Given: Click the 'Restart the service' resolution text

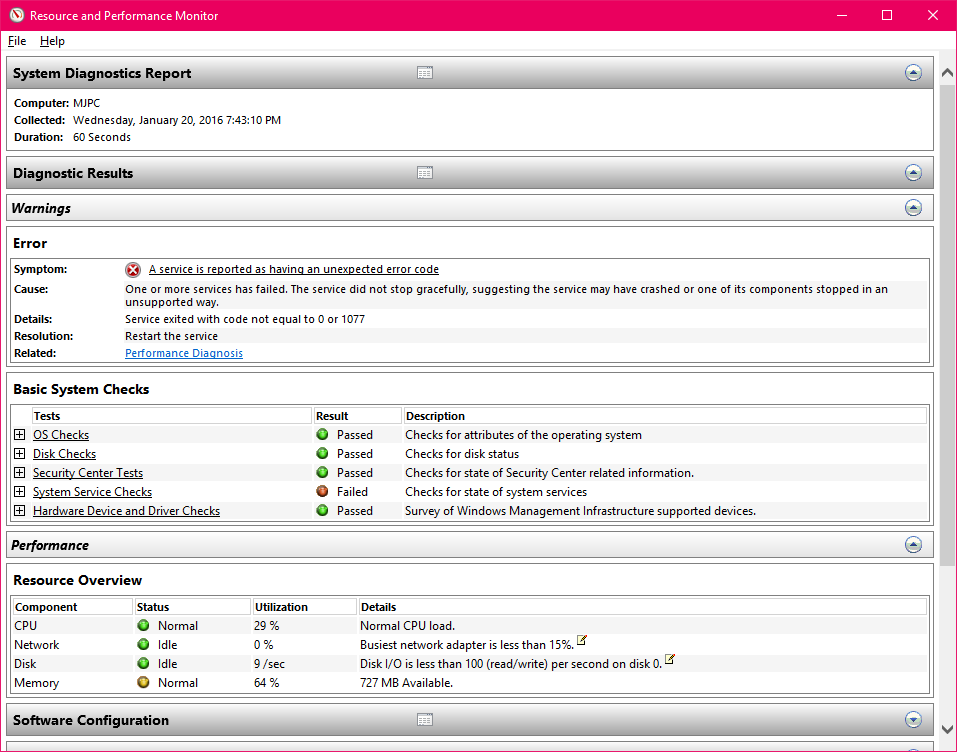Looking at the screenshot, I should (171, 336).
